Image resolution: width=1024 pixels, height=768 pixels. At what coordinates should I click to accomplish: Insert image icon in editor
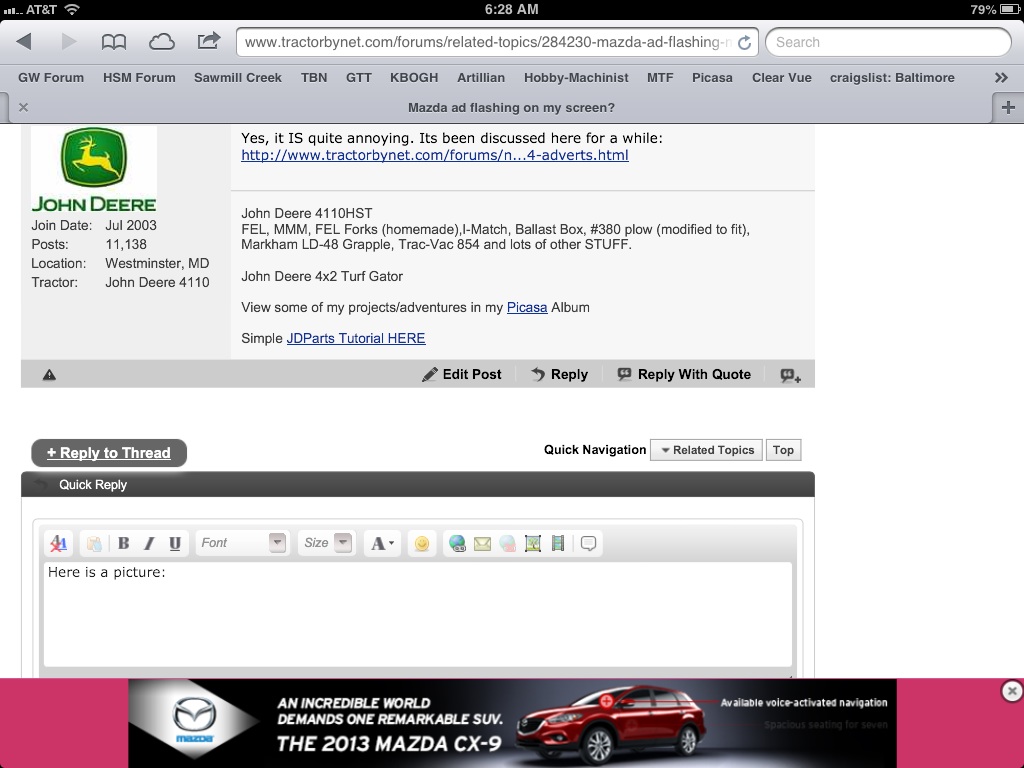(x=533, y=543)
